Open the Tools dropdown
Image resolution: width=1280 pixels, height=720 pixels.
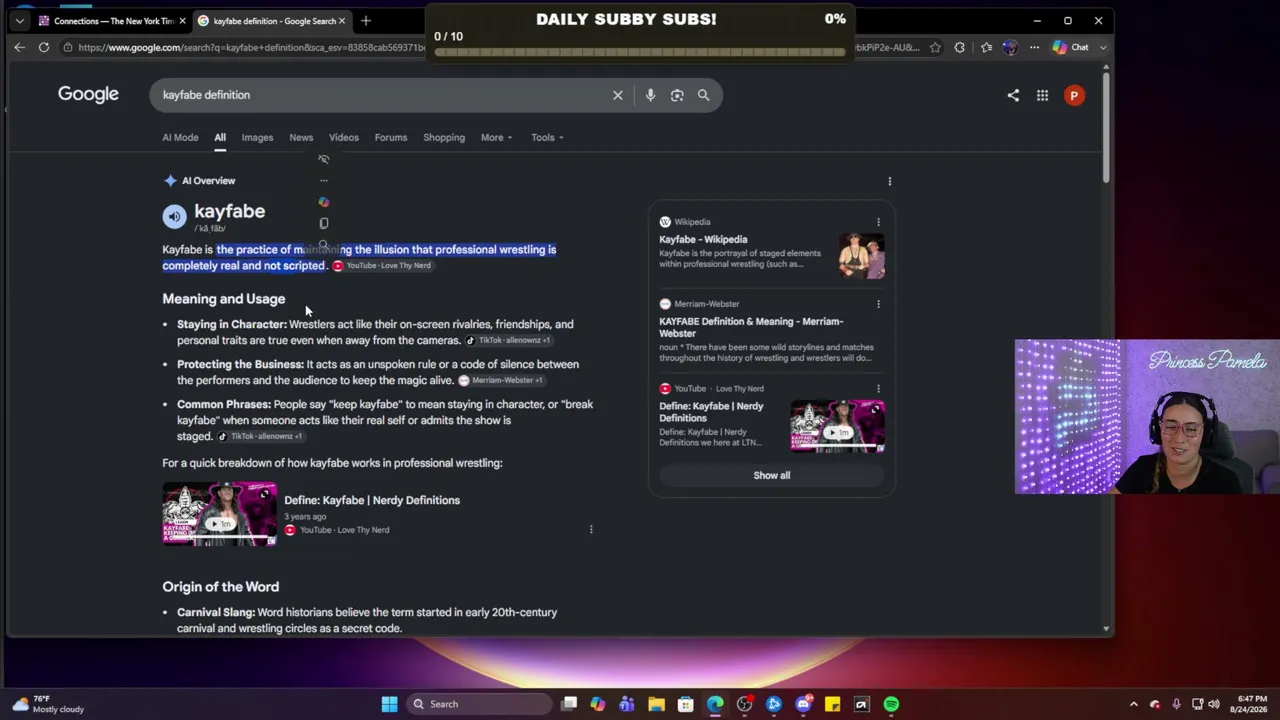tap(547, 137)
